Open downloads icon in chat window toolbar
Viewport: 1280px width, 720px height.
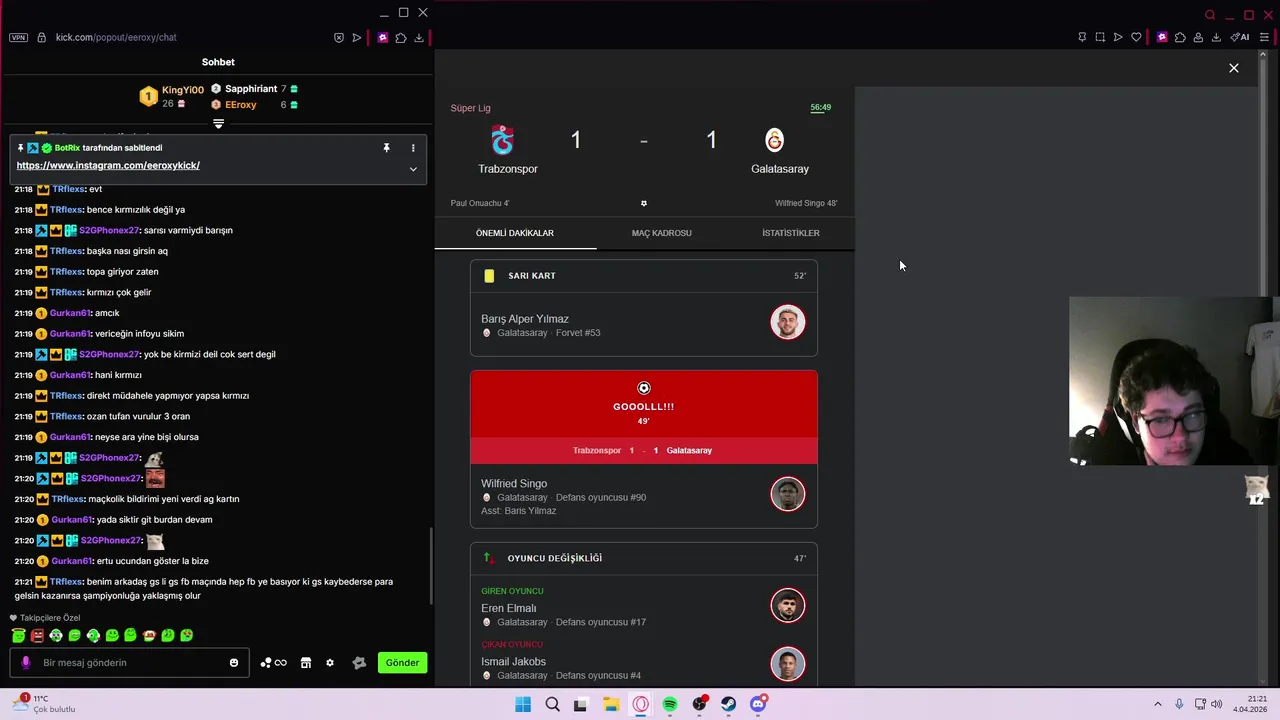tap(419, 38)
